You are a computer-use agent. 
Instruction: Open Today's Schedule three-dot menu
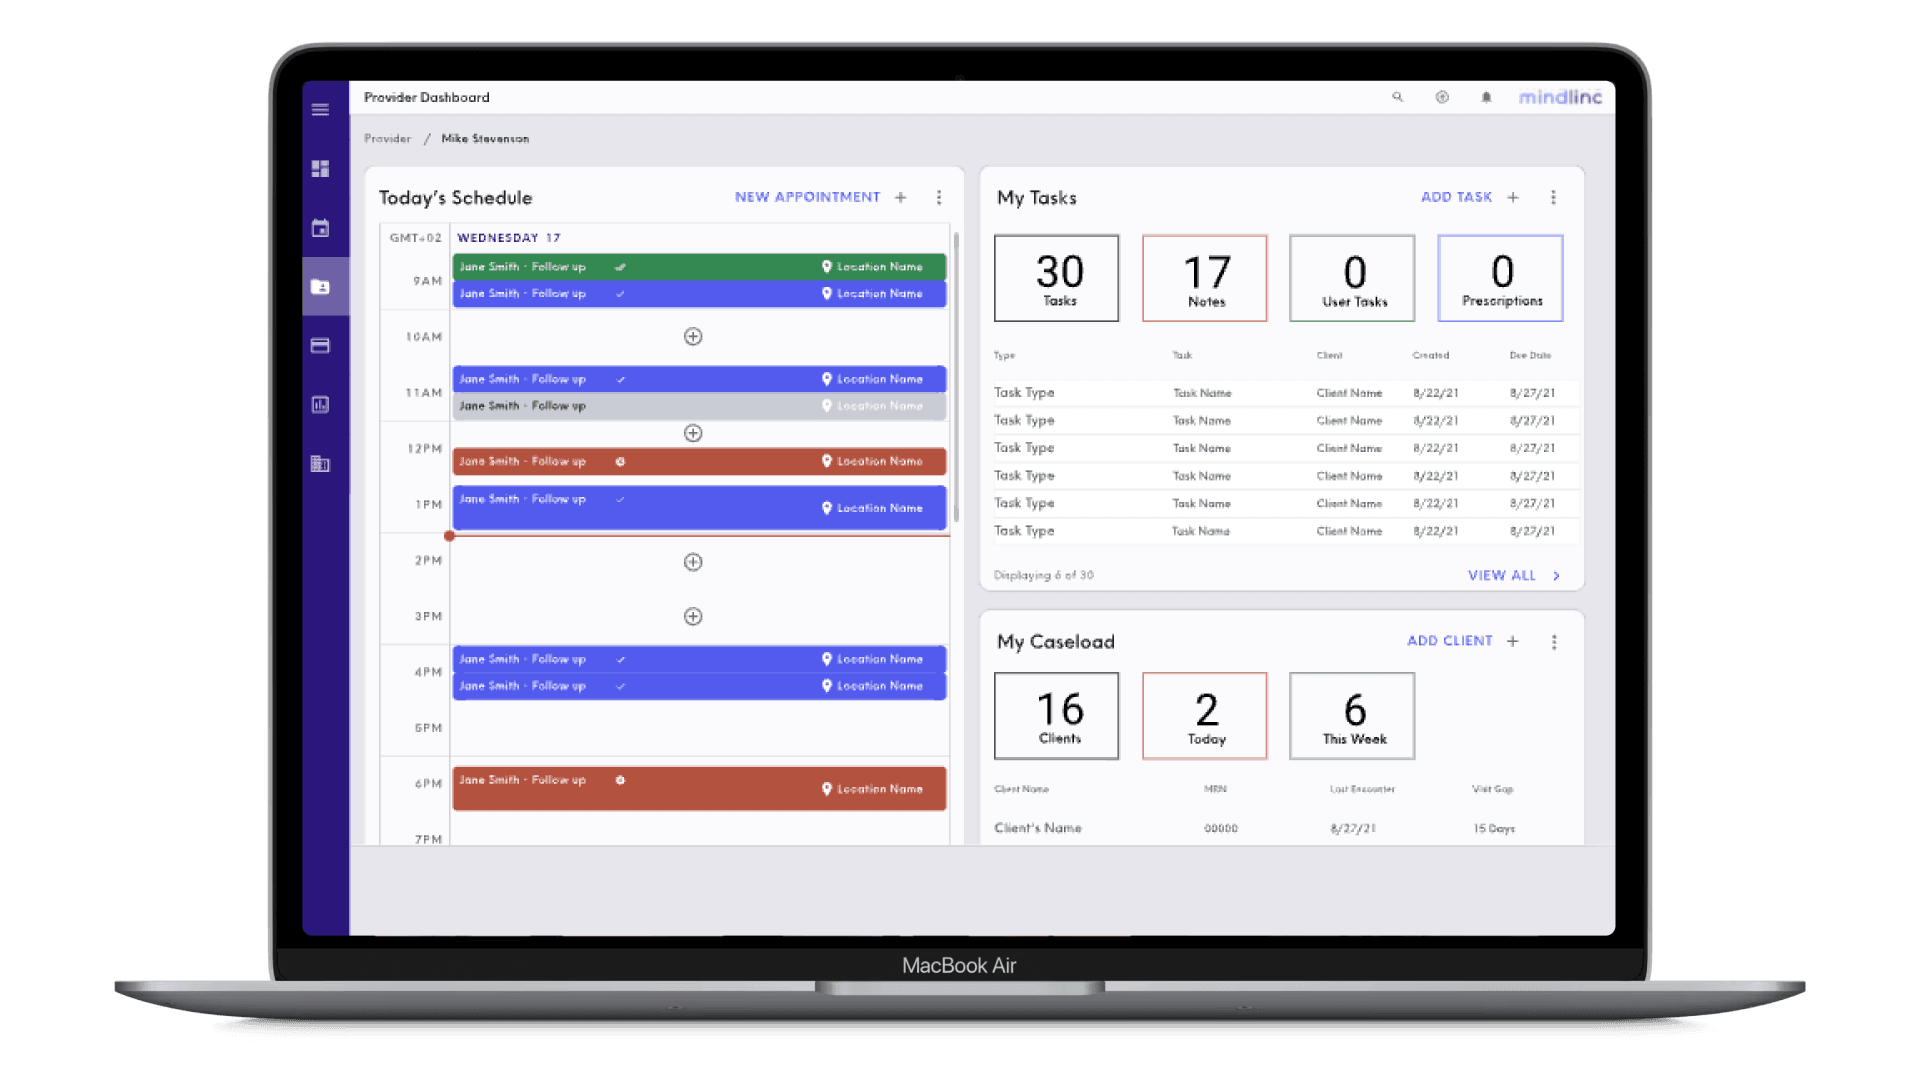[x=939, y=197]
